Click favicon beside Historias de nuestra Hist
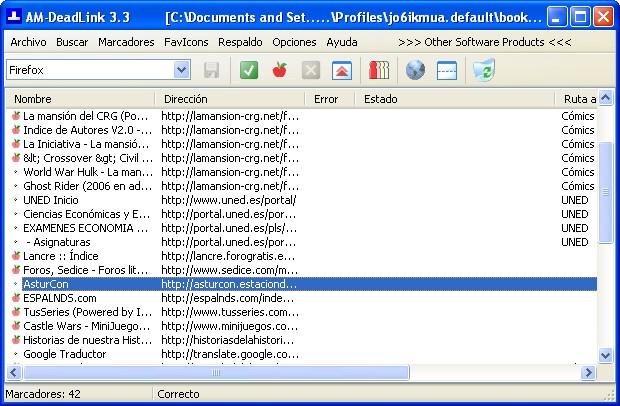This screenshot has width=620, height=406. pos(16,340)
